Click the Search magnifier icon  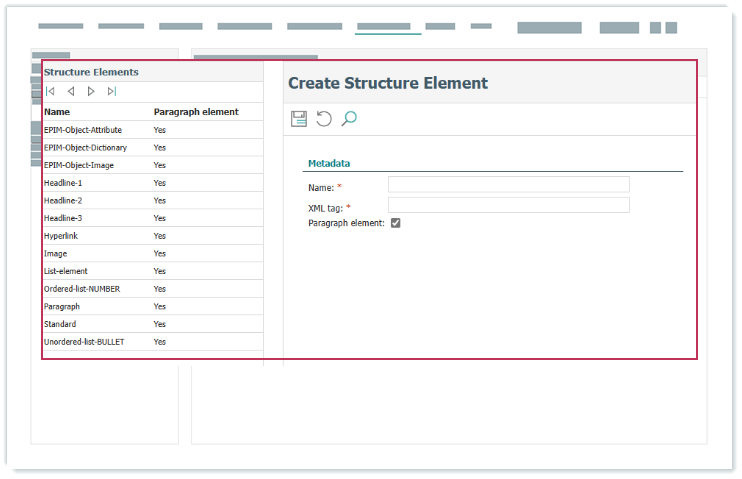[x=349, y=119]
